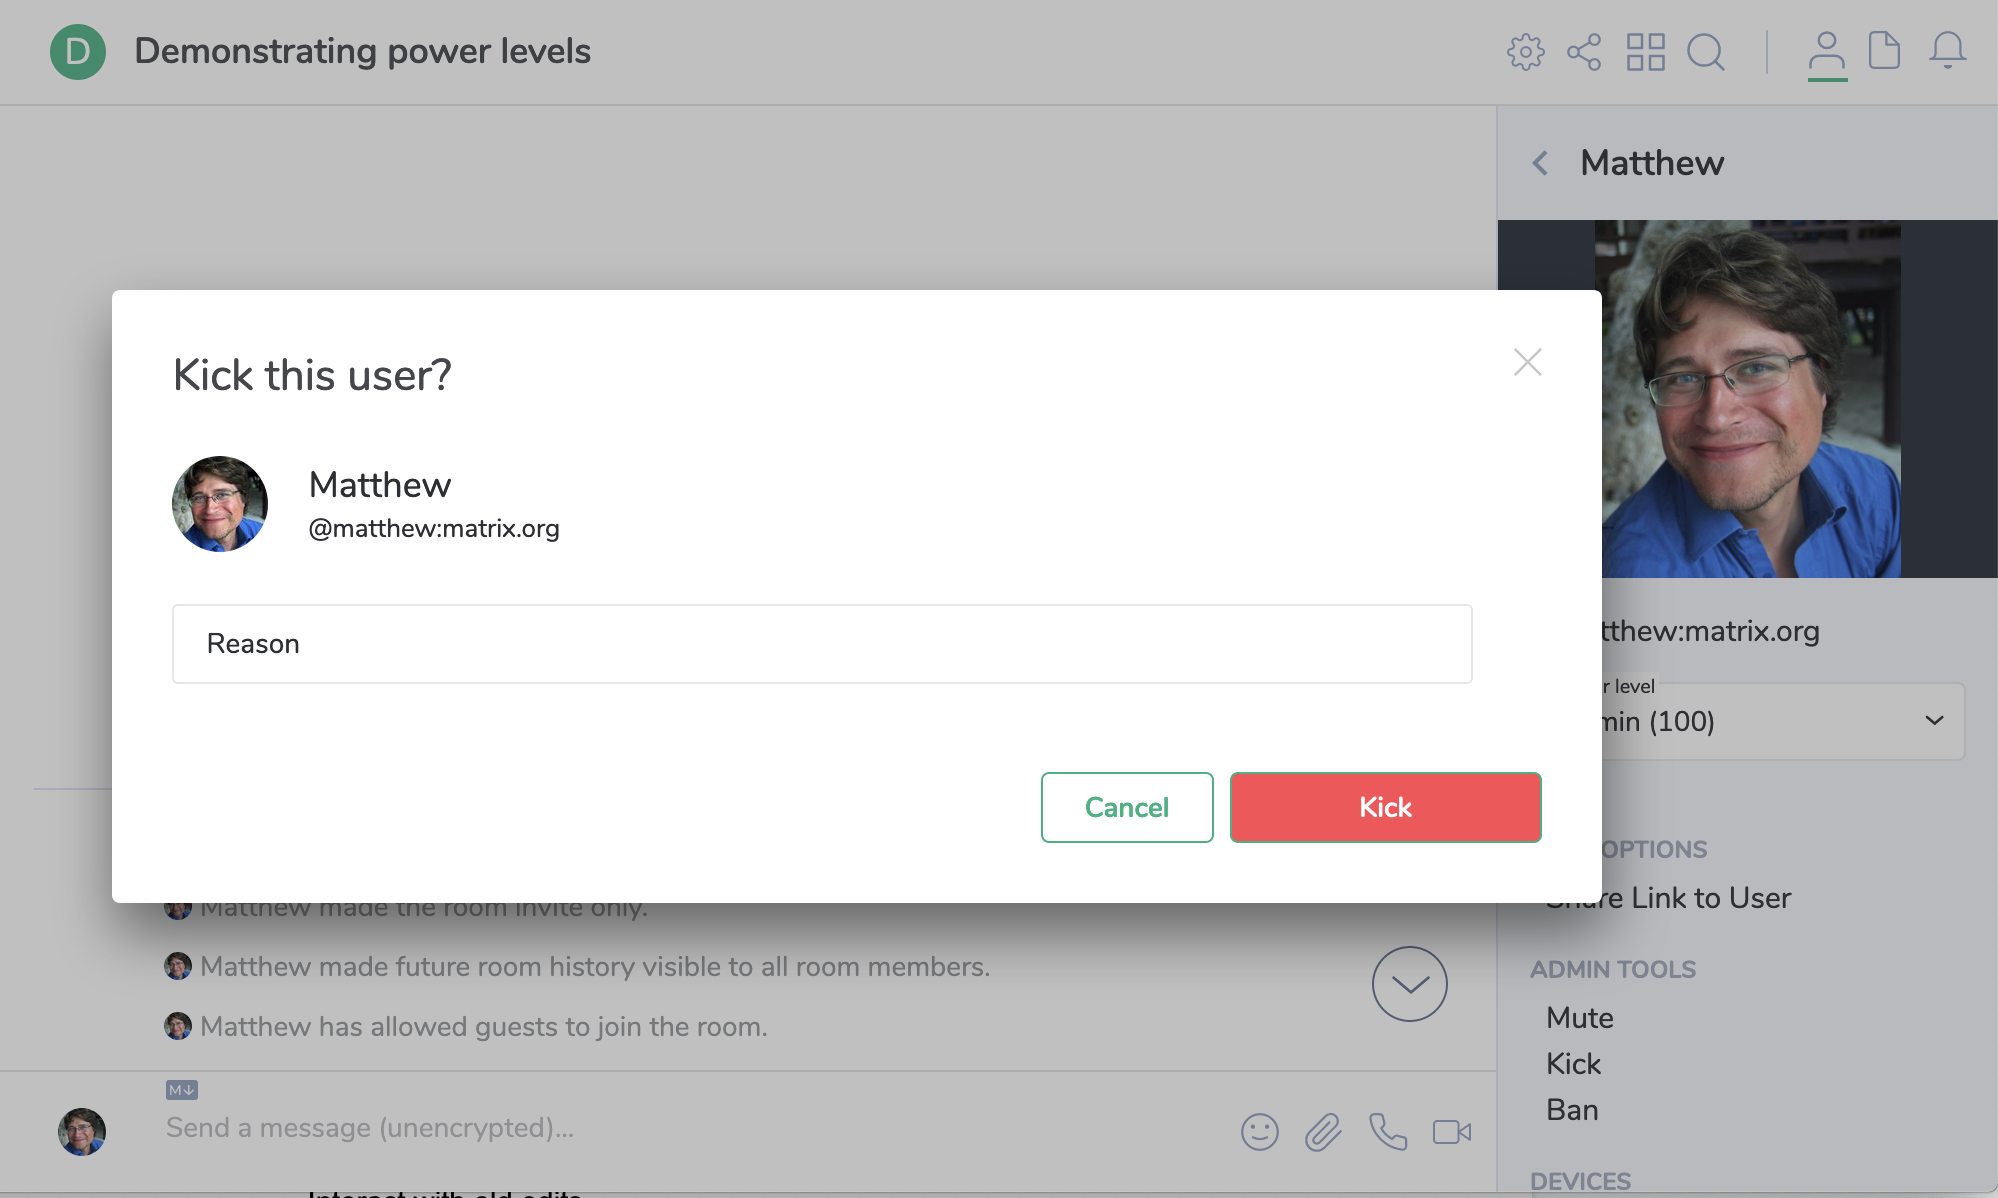Start a video call

1451,1132
